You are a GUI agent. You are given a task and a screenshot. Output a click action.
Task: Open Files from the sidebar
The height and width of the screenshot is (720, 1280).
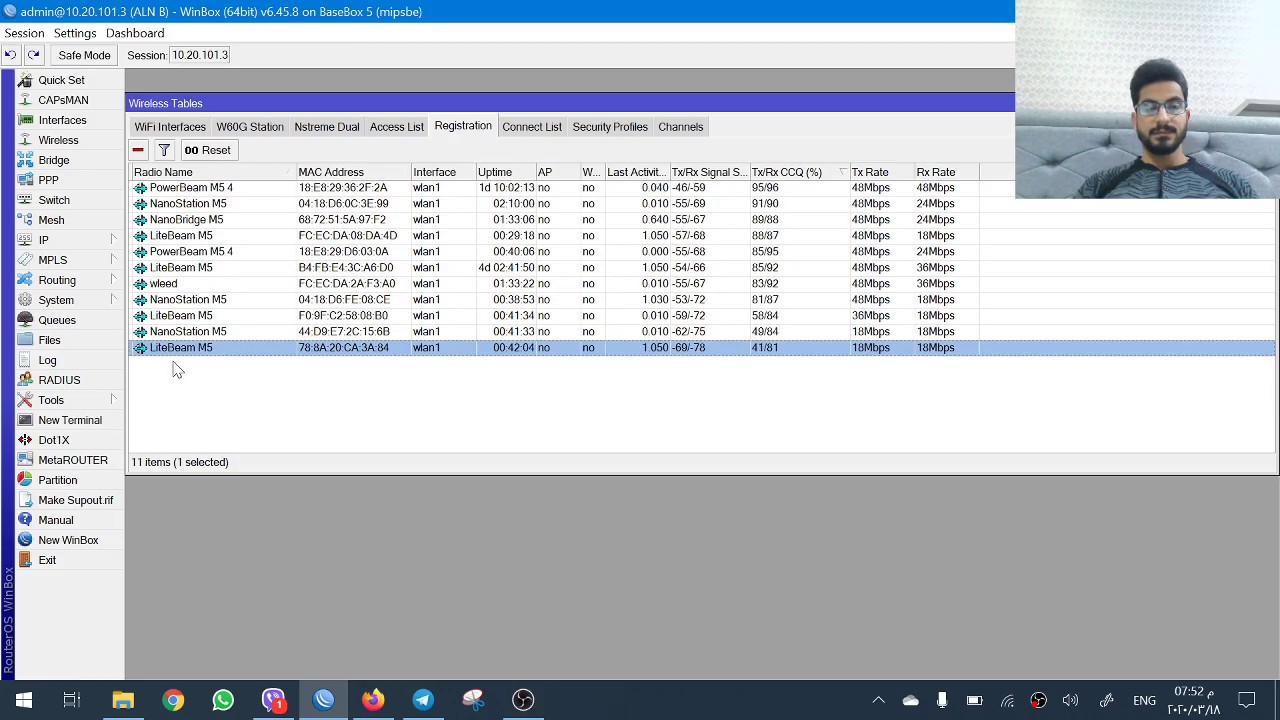pos(49,340)
